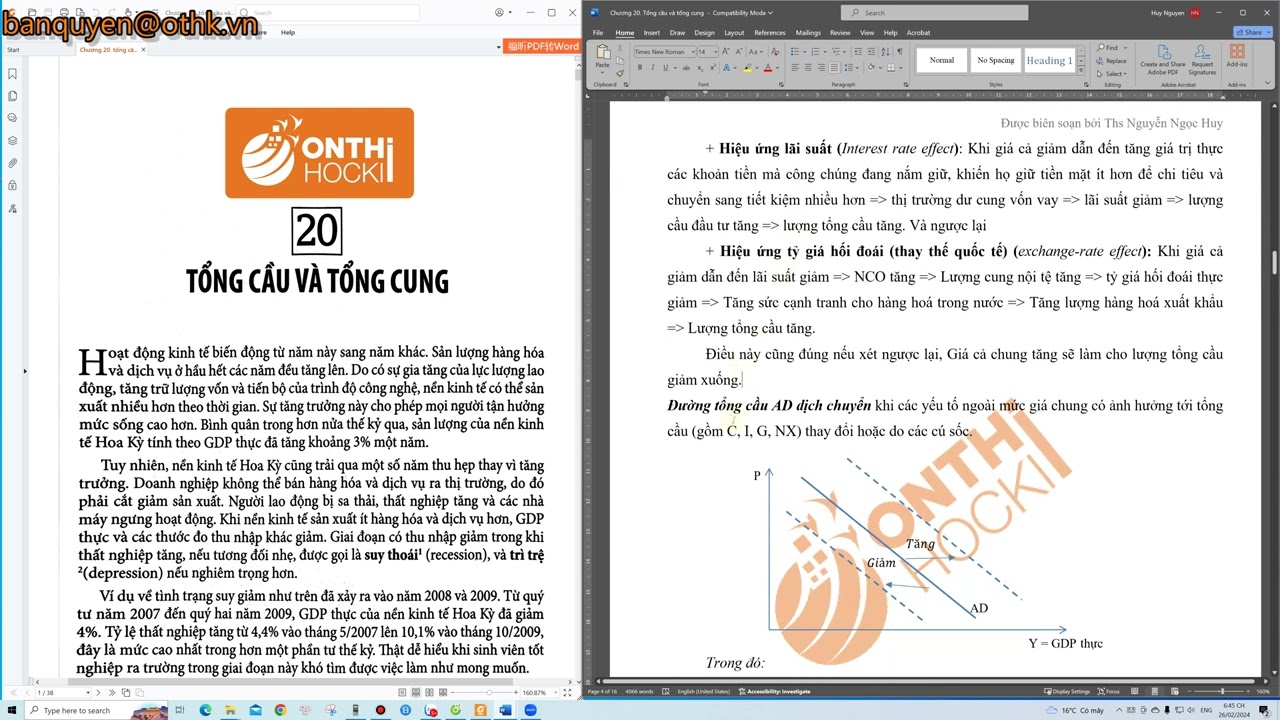Screen dimensions: 1280x720
Task: Open the Help menu in the PDF reader
Action: click(x=288, y=32)
